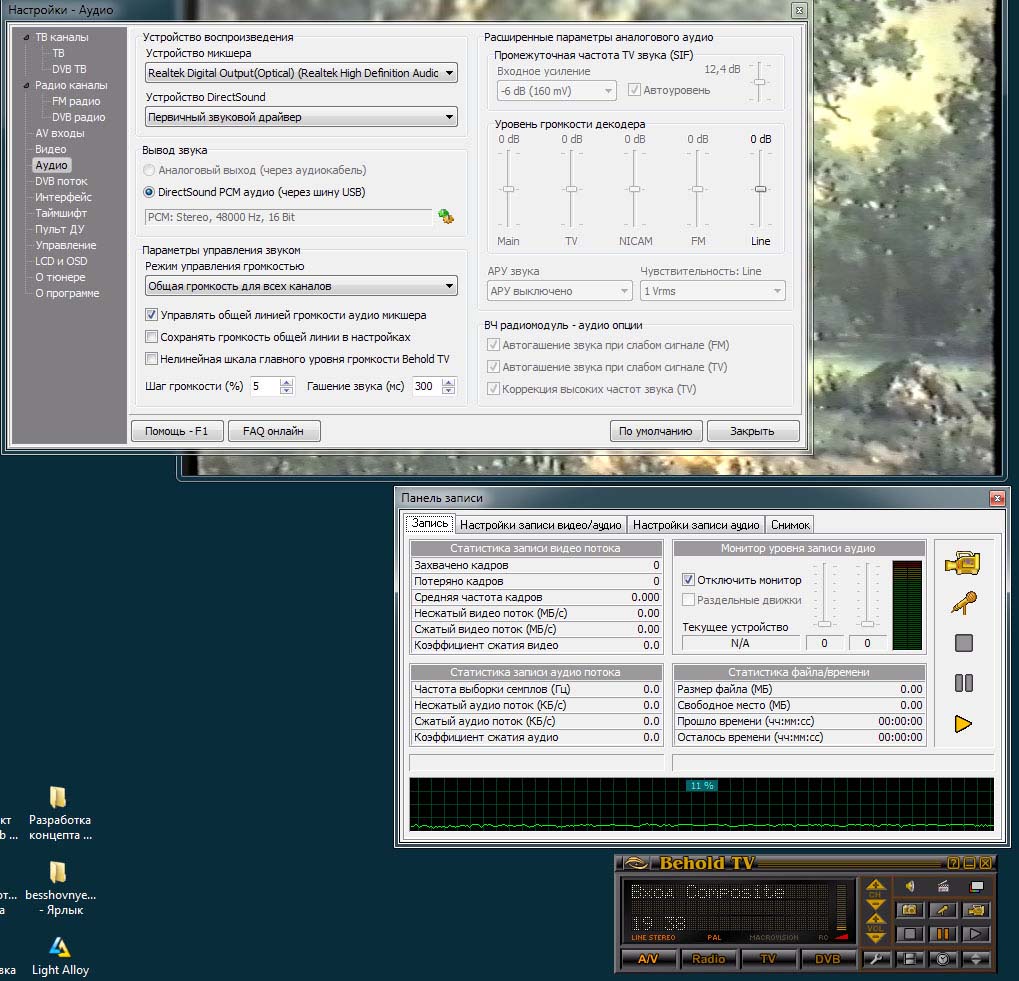Image resolution: width=1019 pixels, height=981 pixels.
Task: Switch to 'Настройки записи аудио' tab
Action: tap(696, 525)
